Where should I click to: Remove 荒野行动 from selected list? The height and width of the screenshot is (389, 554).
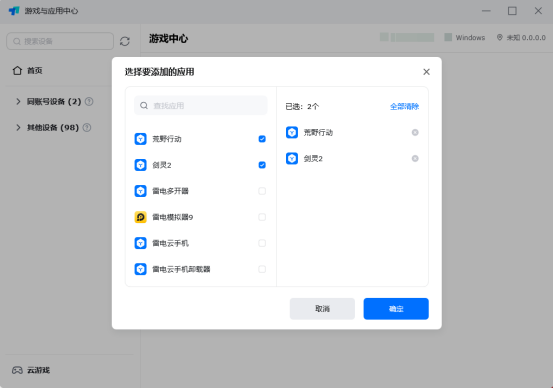(415, 132)
